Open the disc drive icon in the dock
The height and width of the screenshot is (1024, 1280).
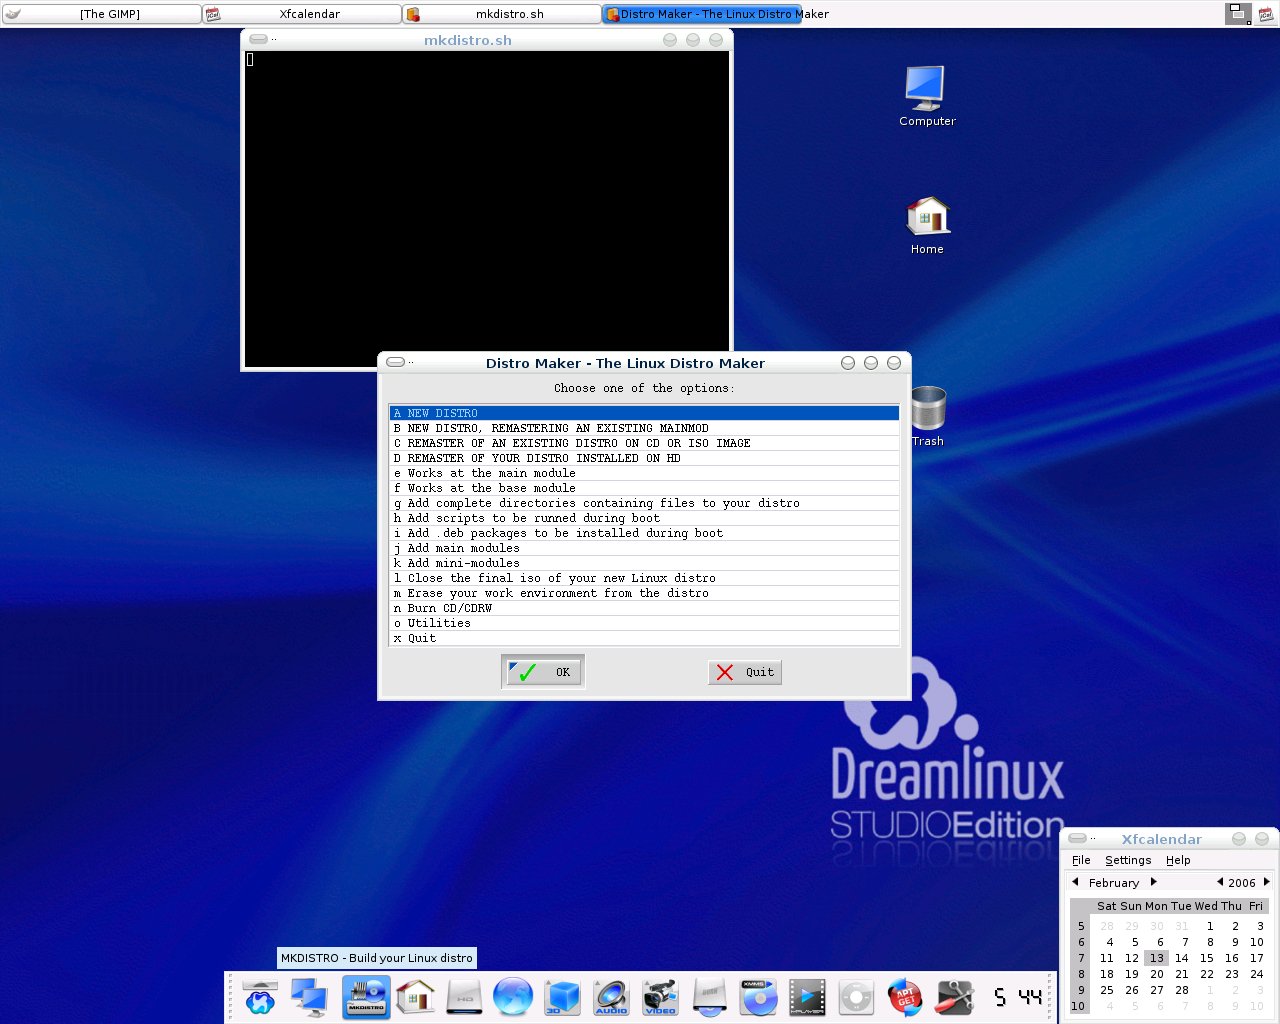(709, 997)
